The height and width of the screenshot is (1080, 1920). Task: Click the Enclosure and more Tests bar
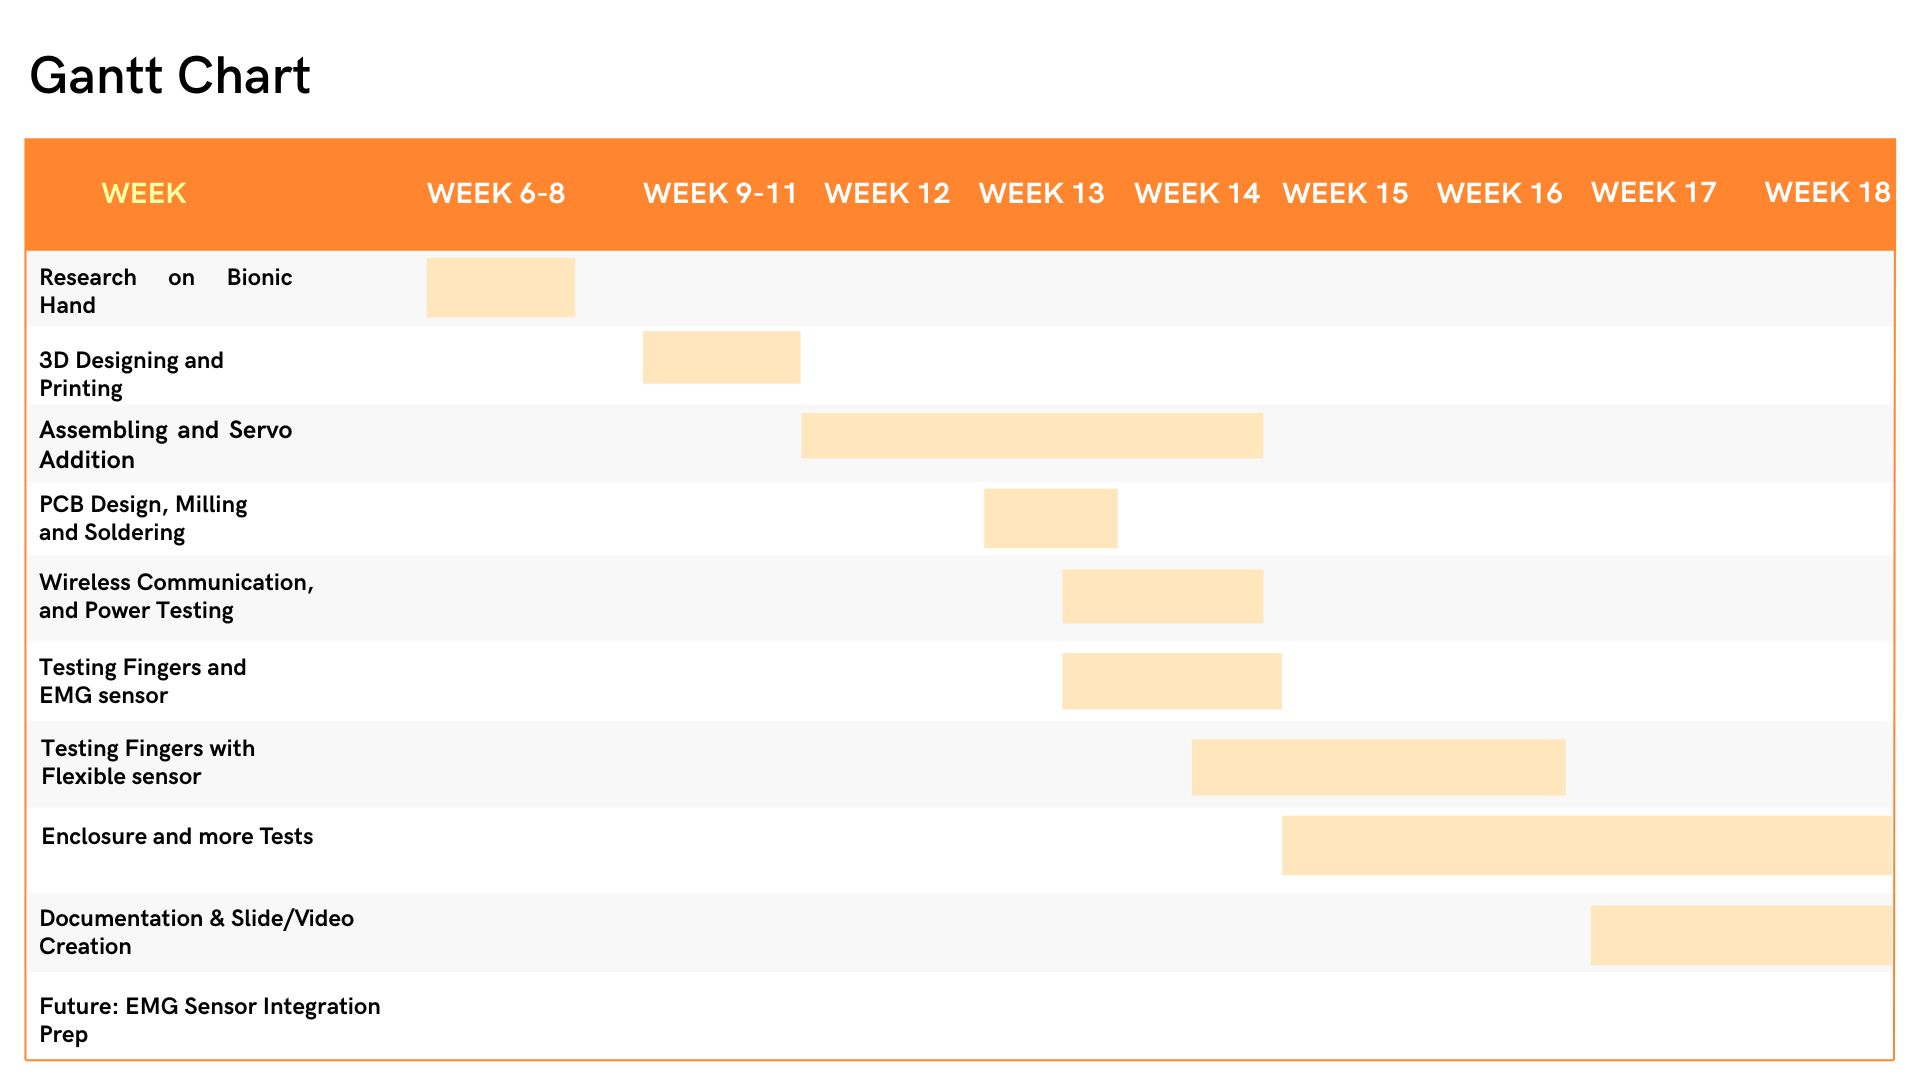[x=1587, y=845]
